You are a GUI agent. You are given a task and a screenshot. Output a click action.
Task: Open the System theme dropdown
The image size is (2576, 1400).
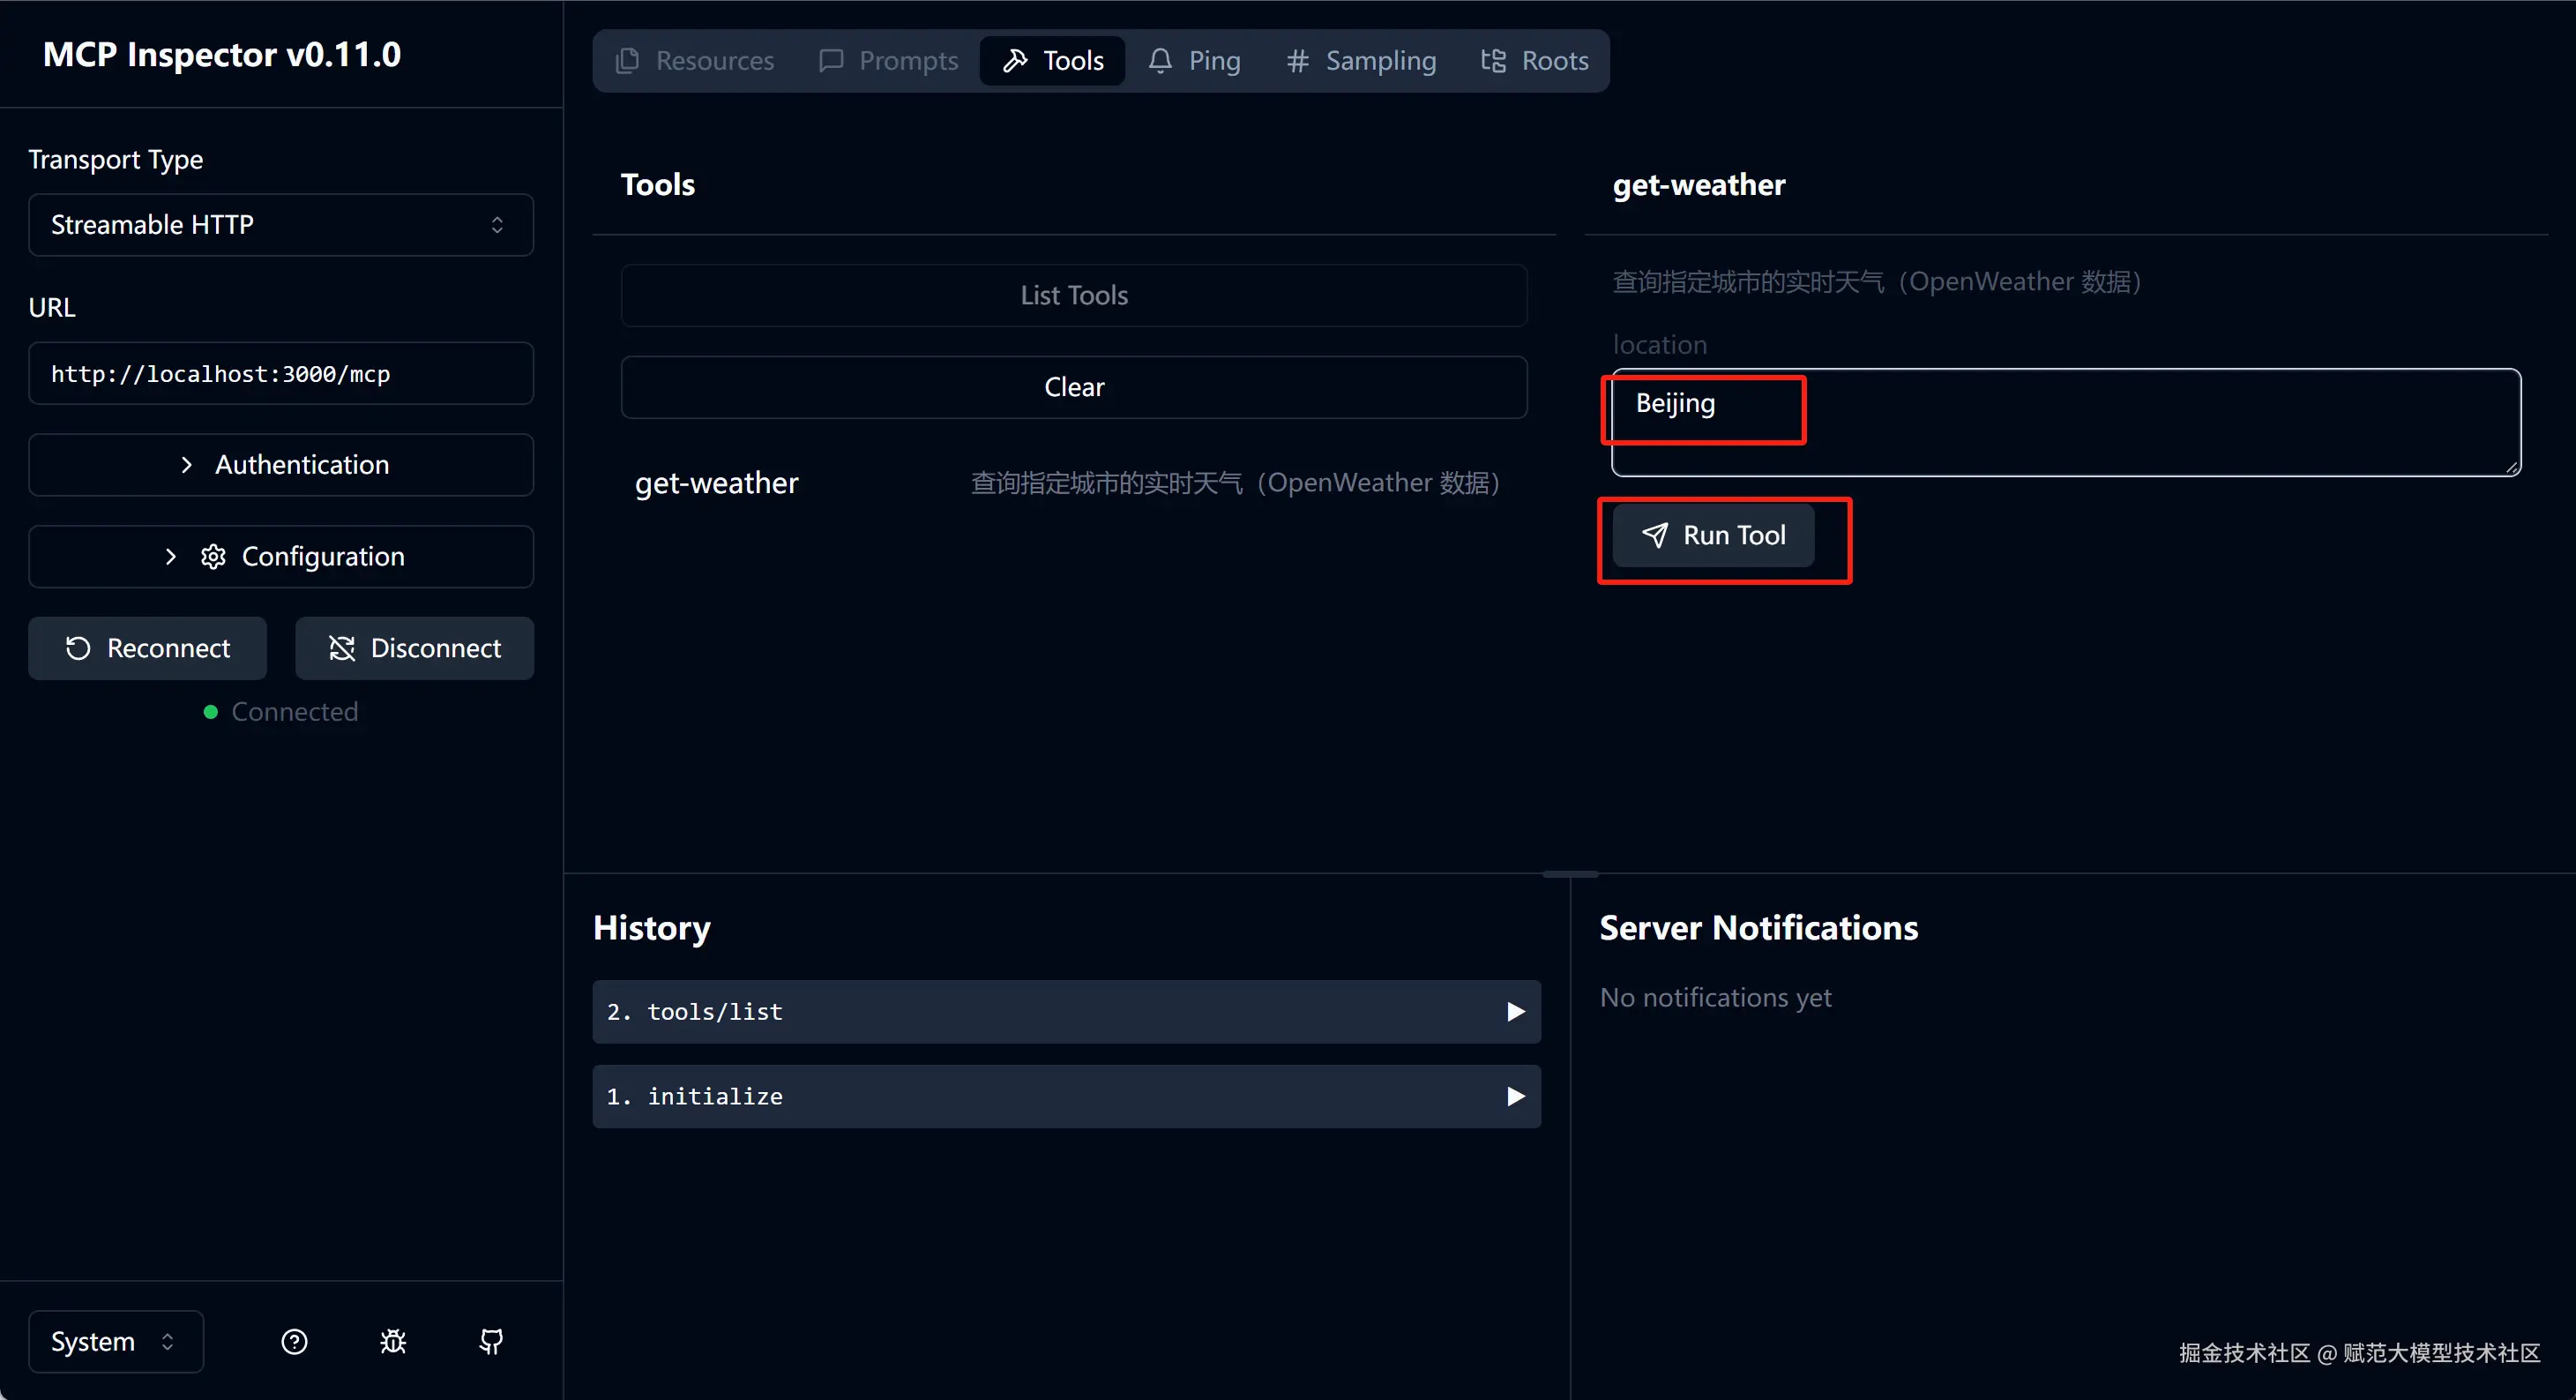(x=115, y=1342)
